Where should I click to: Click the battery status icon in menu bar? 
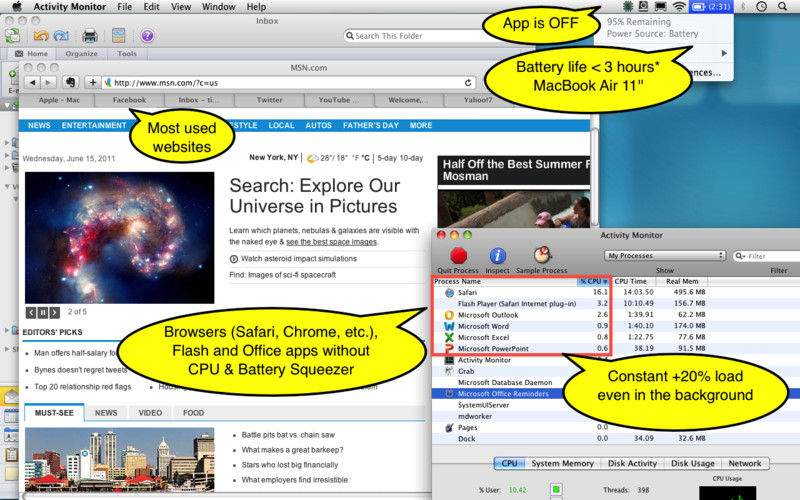point(711,7)
